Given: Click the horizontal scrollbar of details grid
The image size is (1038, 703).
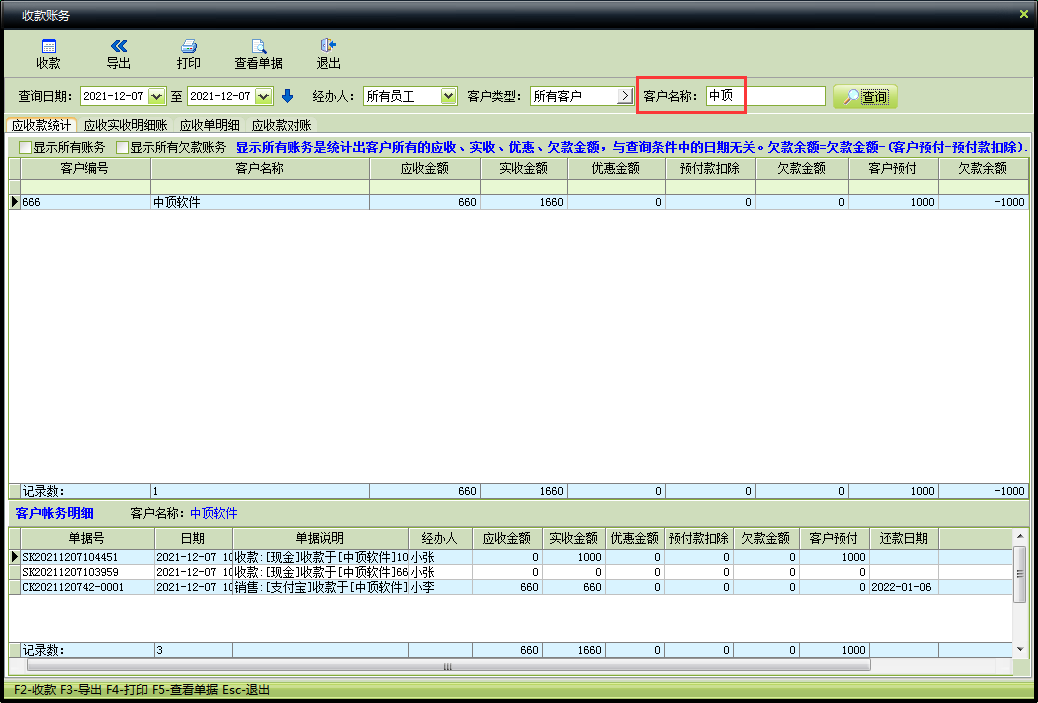Looking at the screenshot, I should click(447, 666).
